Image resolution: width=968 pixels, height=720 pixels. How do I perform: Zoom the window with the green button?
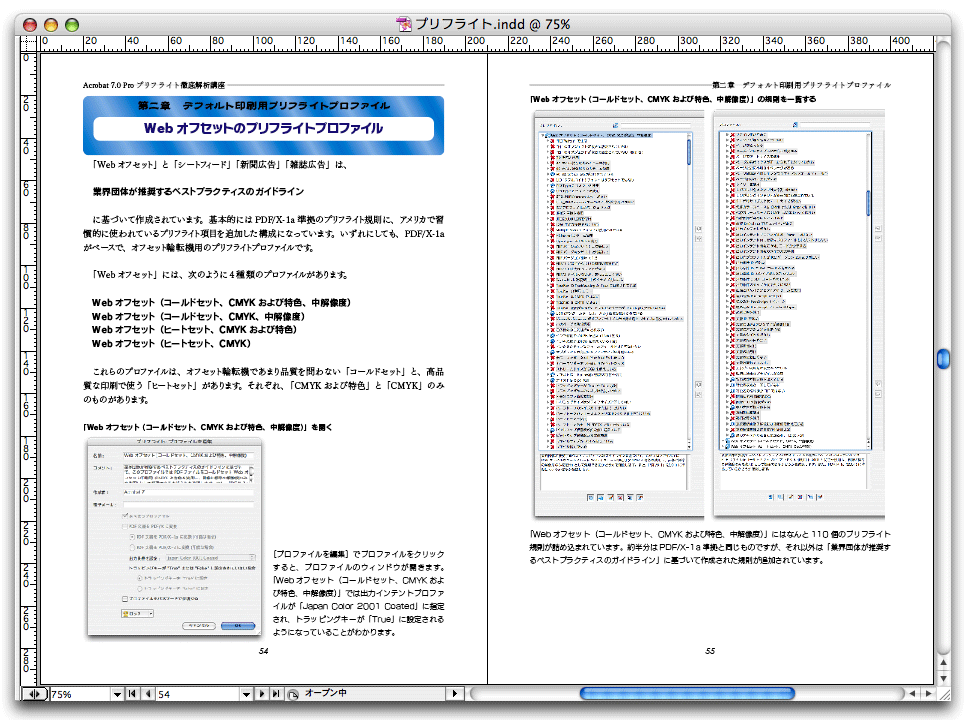72,25
